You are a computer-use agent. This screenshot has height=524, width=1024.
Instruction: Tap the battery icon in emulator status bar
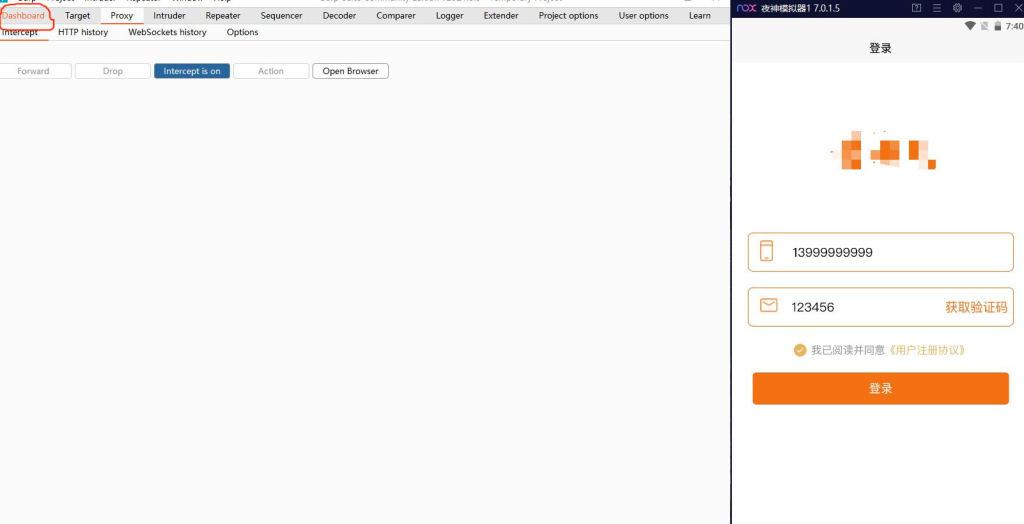point(997,26)
